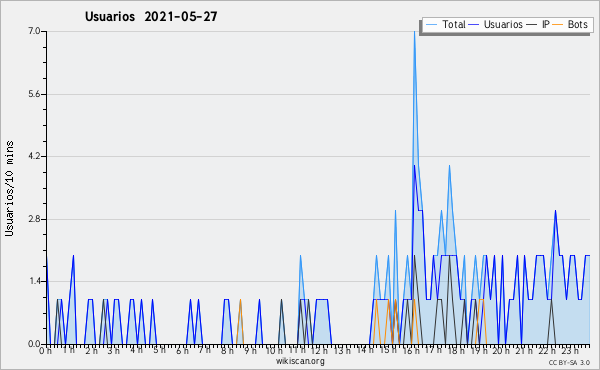Click the '6 h' x-axis label
The image size is (600, 370).
click(x=182, y=350)
